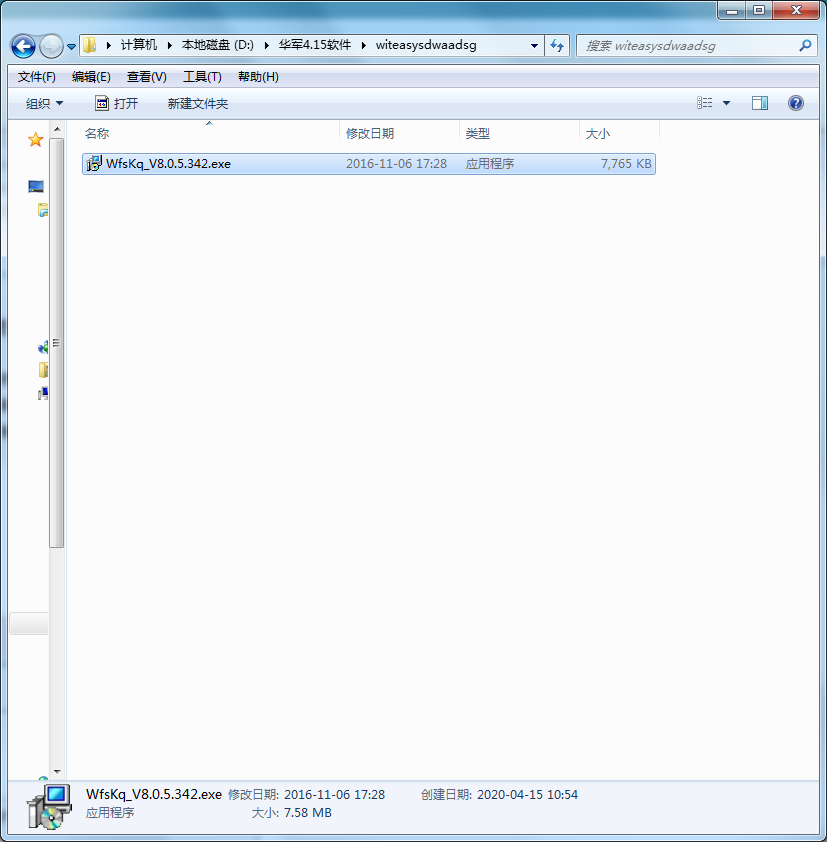Viewport: 827px width, 842px height.
Task: Select the Desktop icon in navigation pane
Action: point(36,186)
